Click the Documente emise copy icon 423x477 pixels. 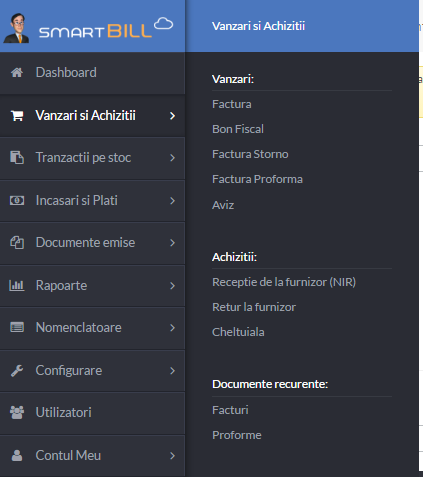(x=17, y=243)
